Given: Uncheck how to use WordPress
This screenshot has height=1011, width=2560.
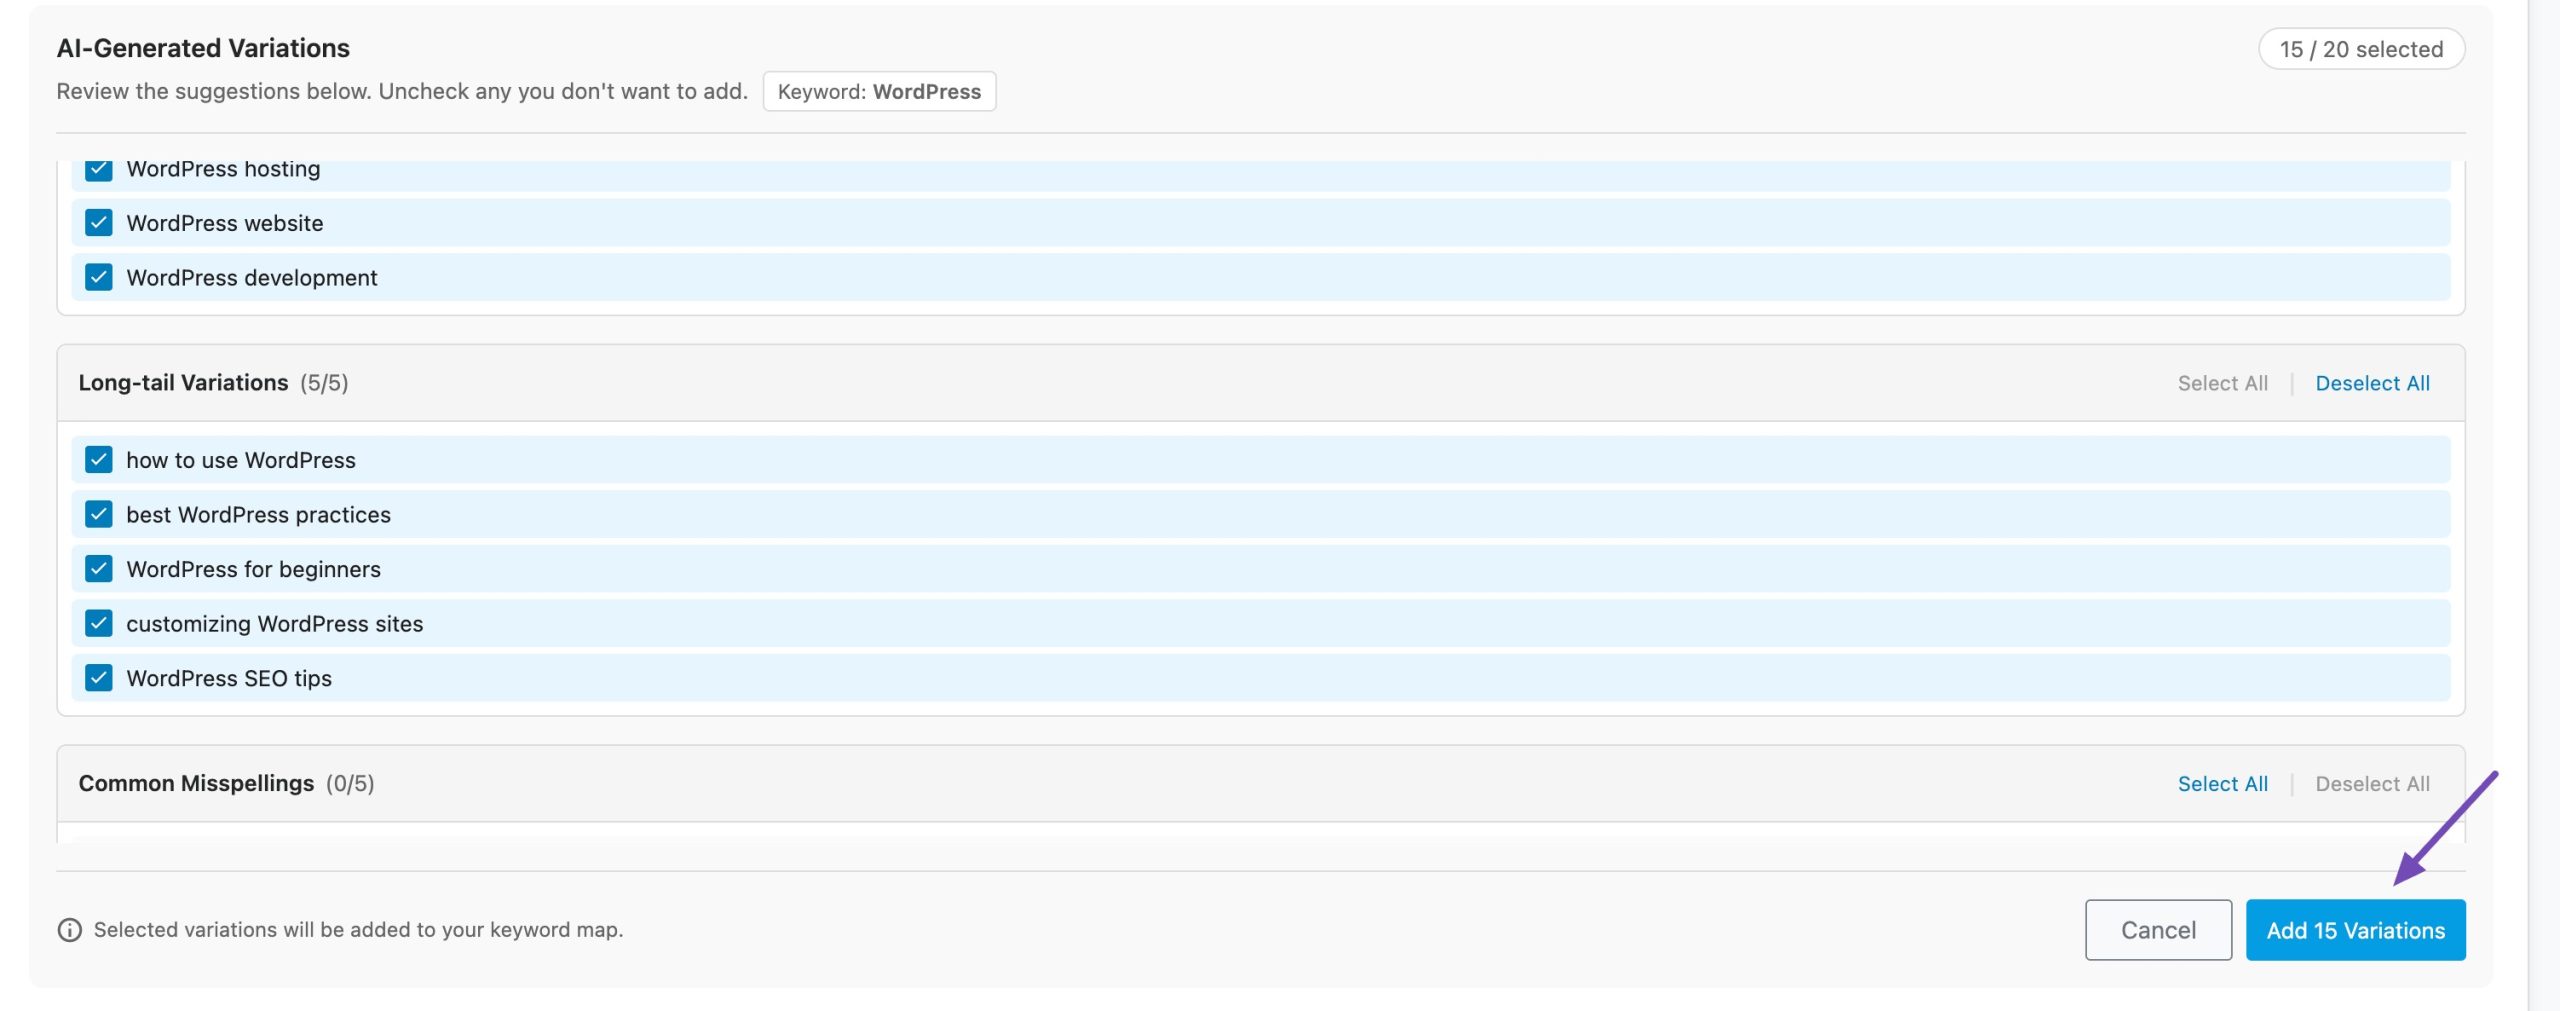Looking at the screenshot, I should 98,460.
